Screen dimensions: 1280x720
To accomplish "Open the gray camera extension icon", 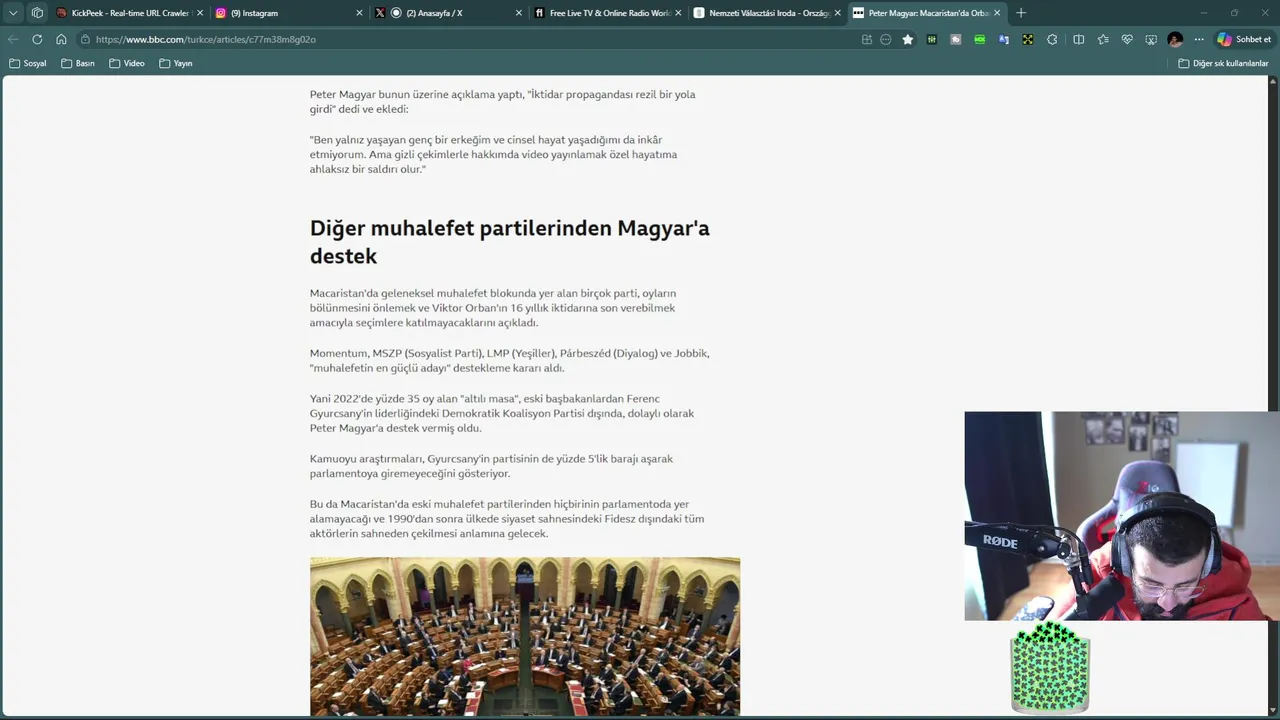I will 956,39.
